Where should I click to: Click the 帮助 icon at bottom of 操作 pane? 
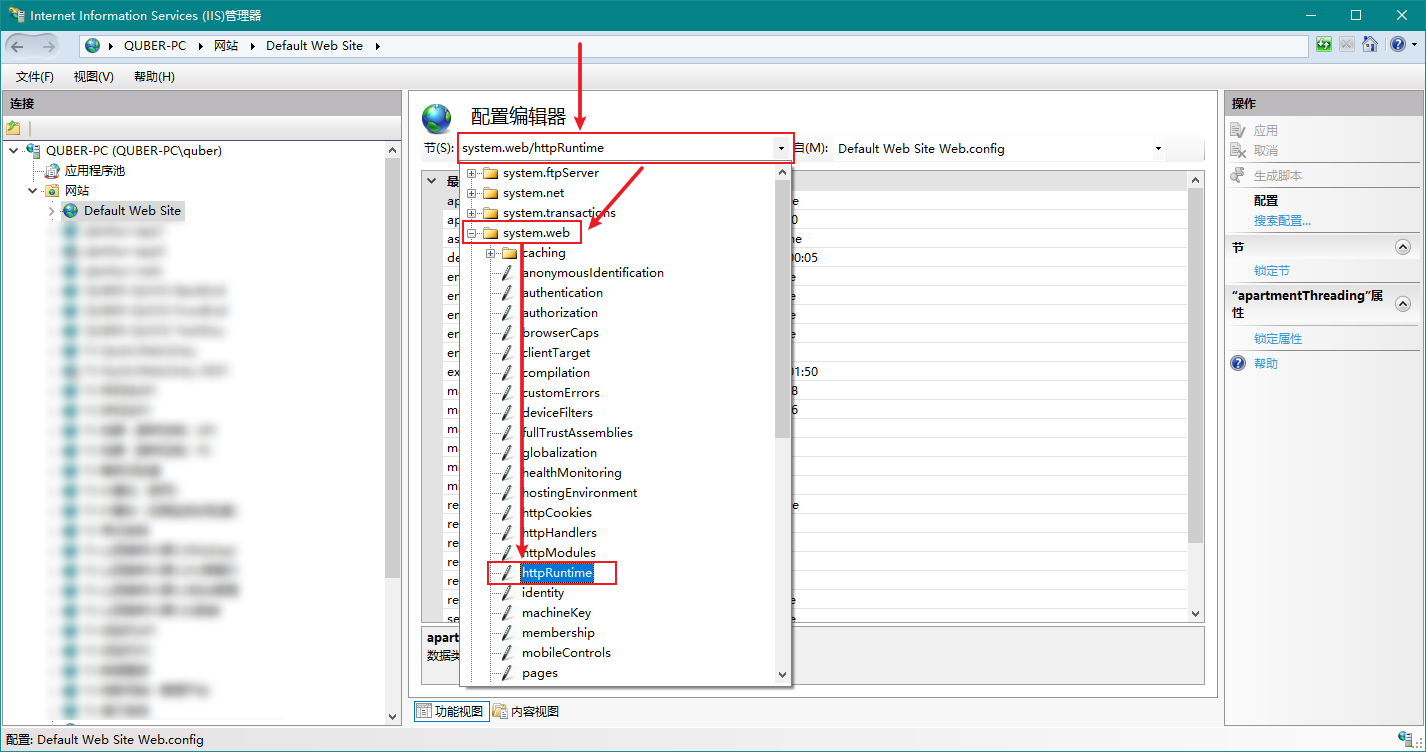click(x=1237, y=362)
